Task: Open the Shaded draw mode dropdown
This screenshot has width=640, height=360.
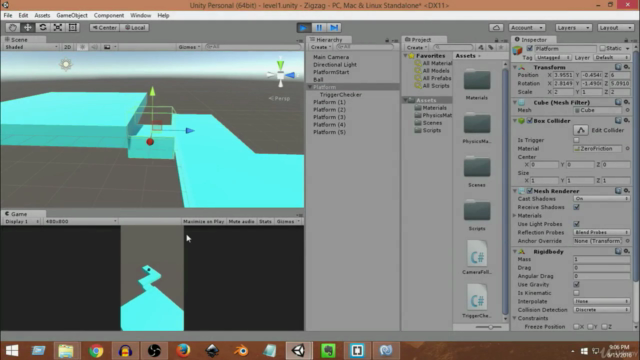Action: [31, 47]
